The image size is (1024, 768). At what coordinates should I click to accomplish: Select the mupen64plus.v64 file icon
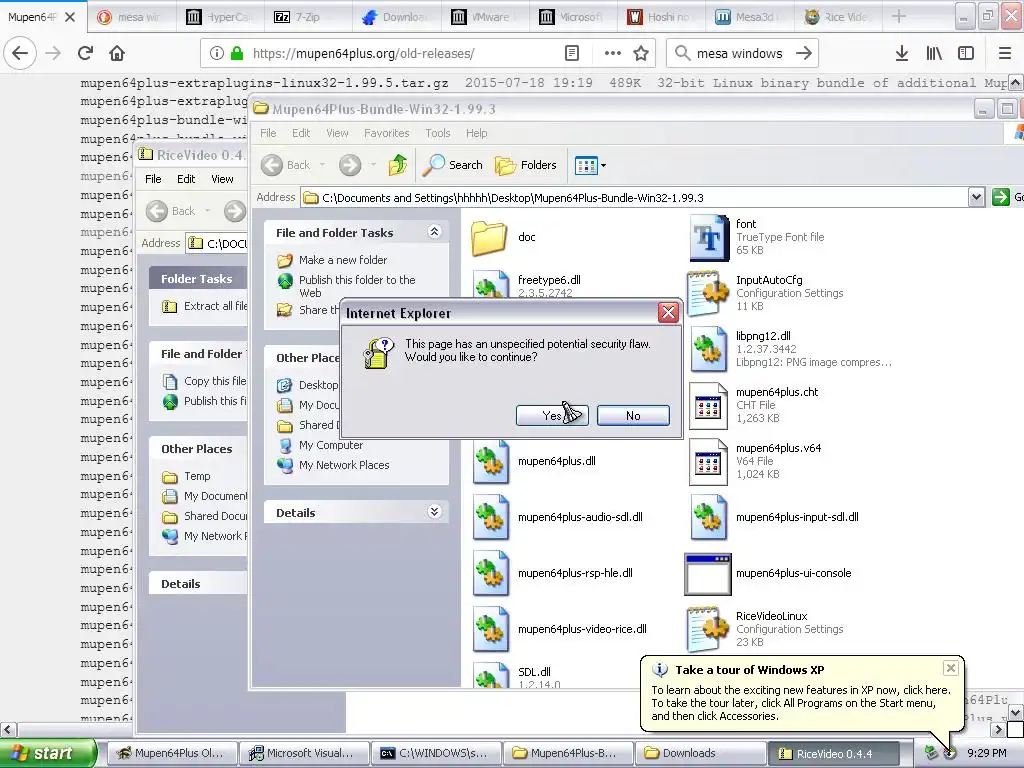(x=709, y=462)
